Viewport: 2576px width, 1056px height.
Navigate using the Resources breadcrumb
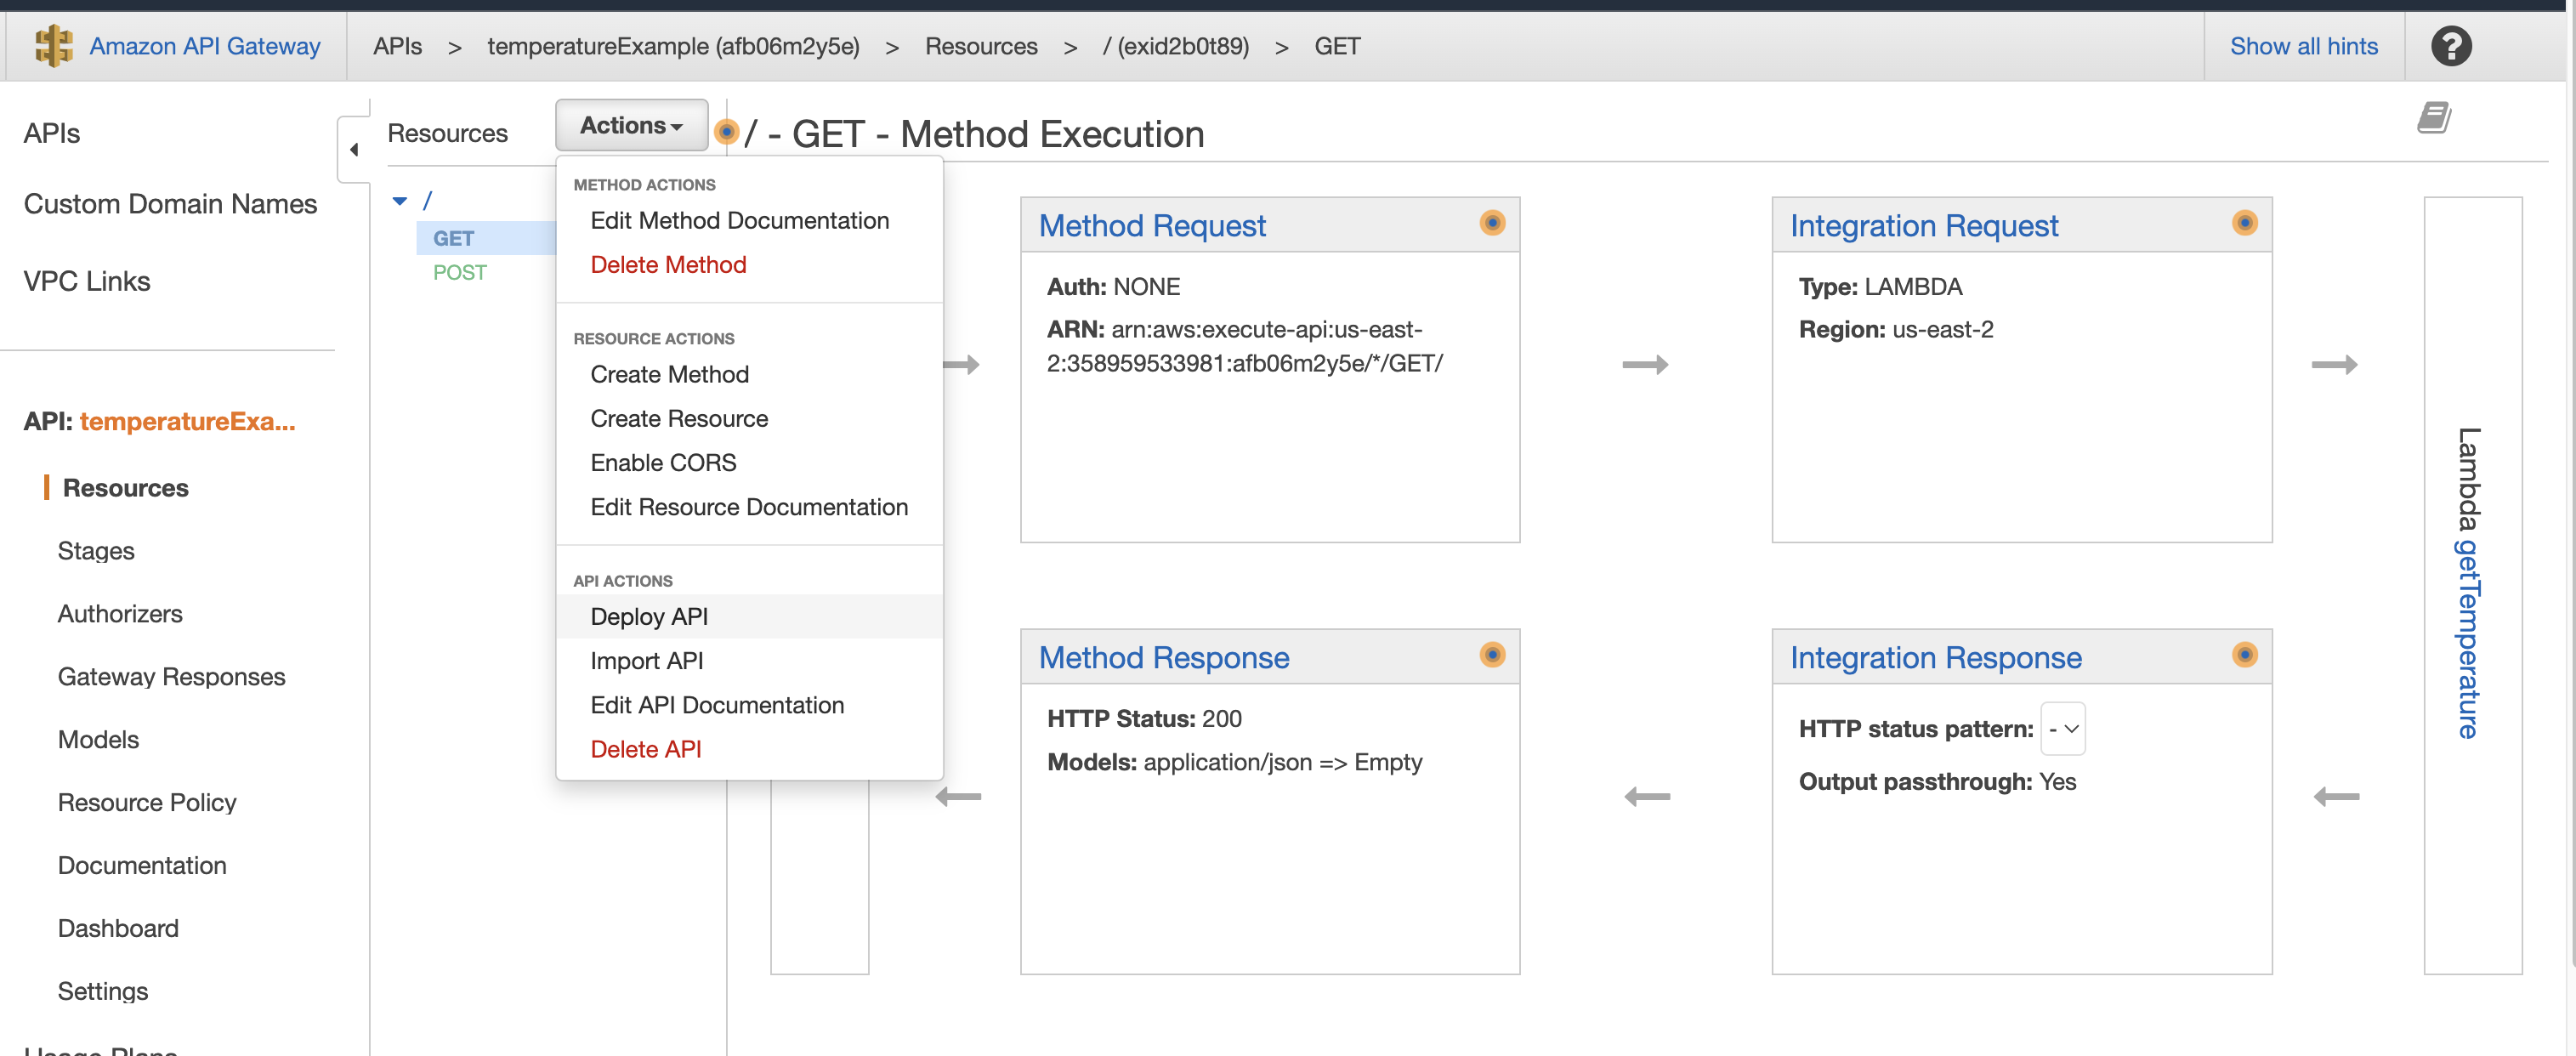pos(981,45)
